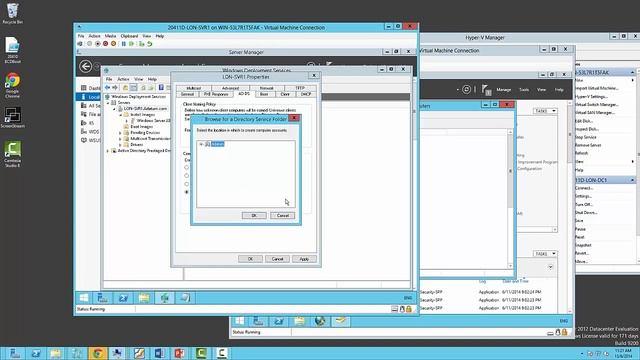Open Action menu in Virtual Machine Connection
This screenshot has width=640, height=360.
(x=94, y=36)
